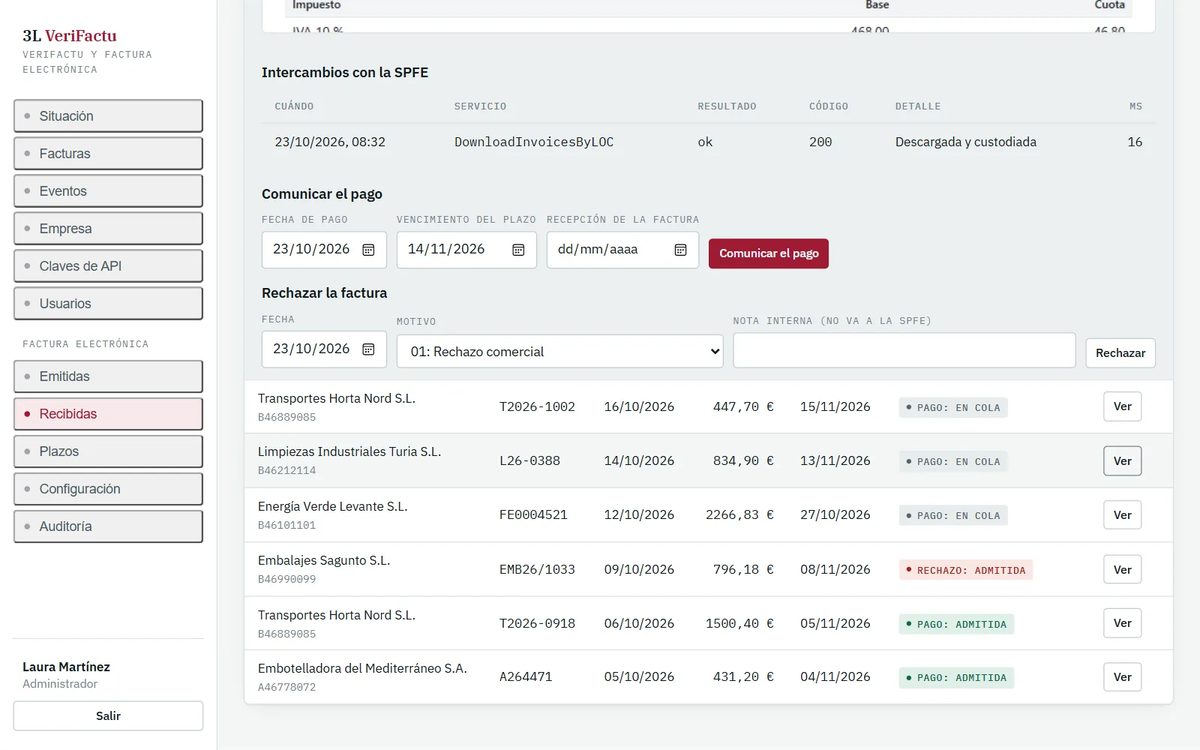This screenshot has height=750, width=1200.
Task: Focus the Recepción de la factura field
Action: pyautogui.click(x=622, y=250)
